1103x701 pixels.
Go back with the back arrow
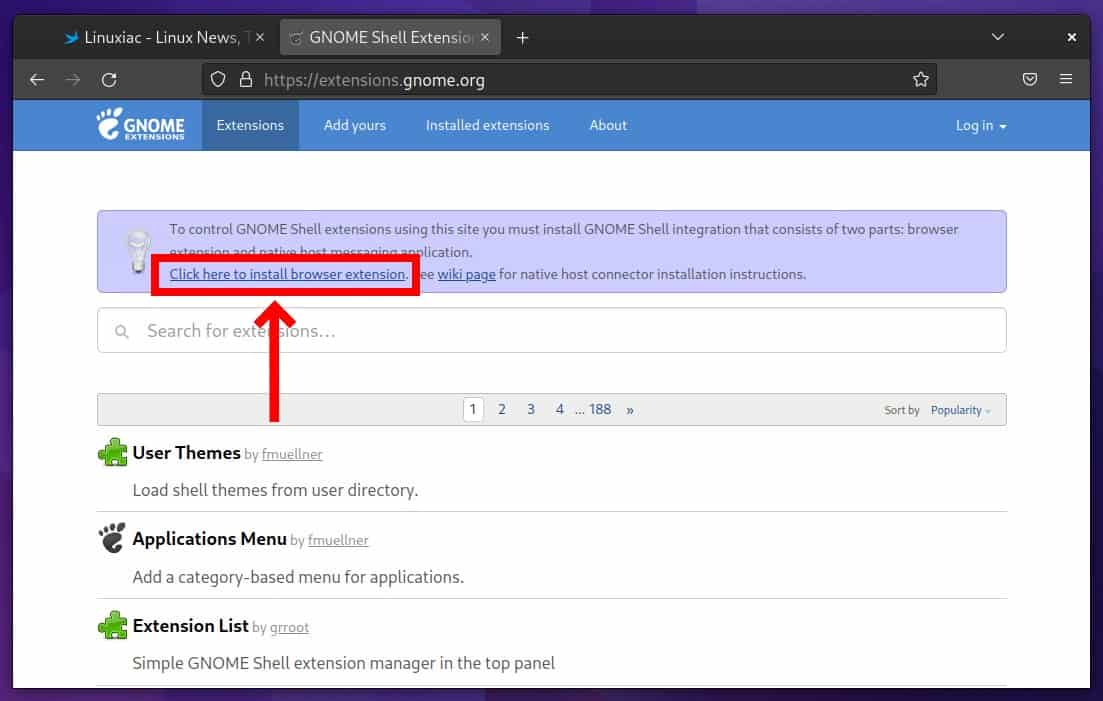[x=37, y=80]
